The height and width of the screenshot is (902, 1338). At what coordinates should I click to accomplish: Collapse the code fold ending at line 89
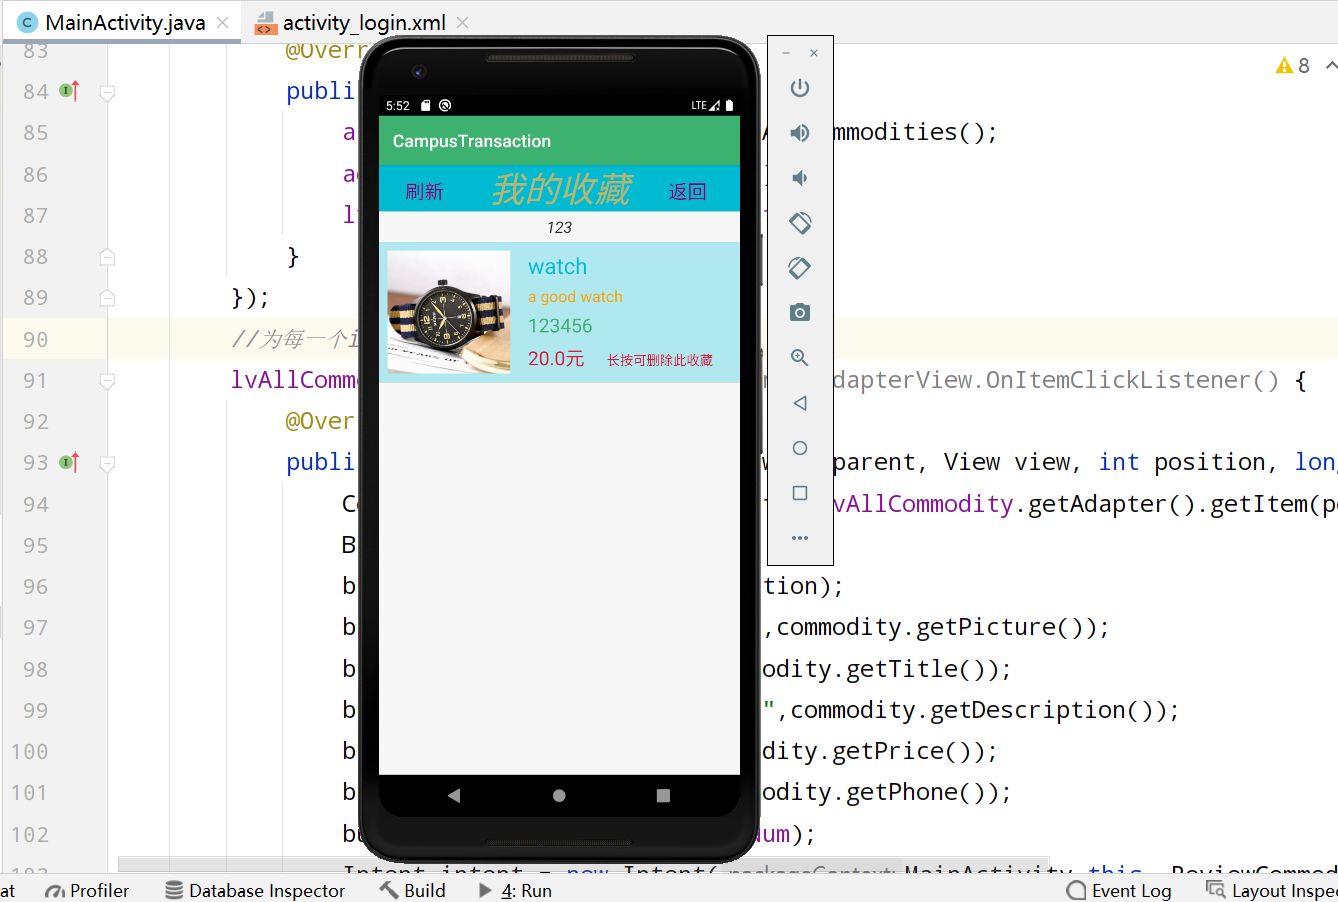tap(107, 298)
